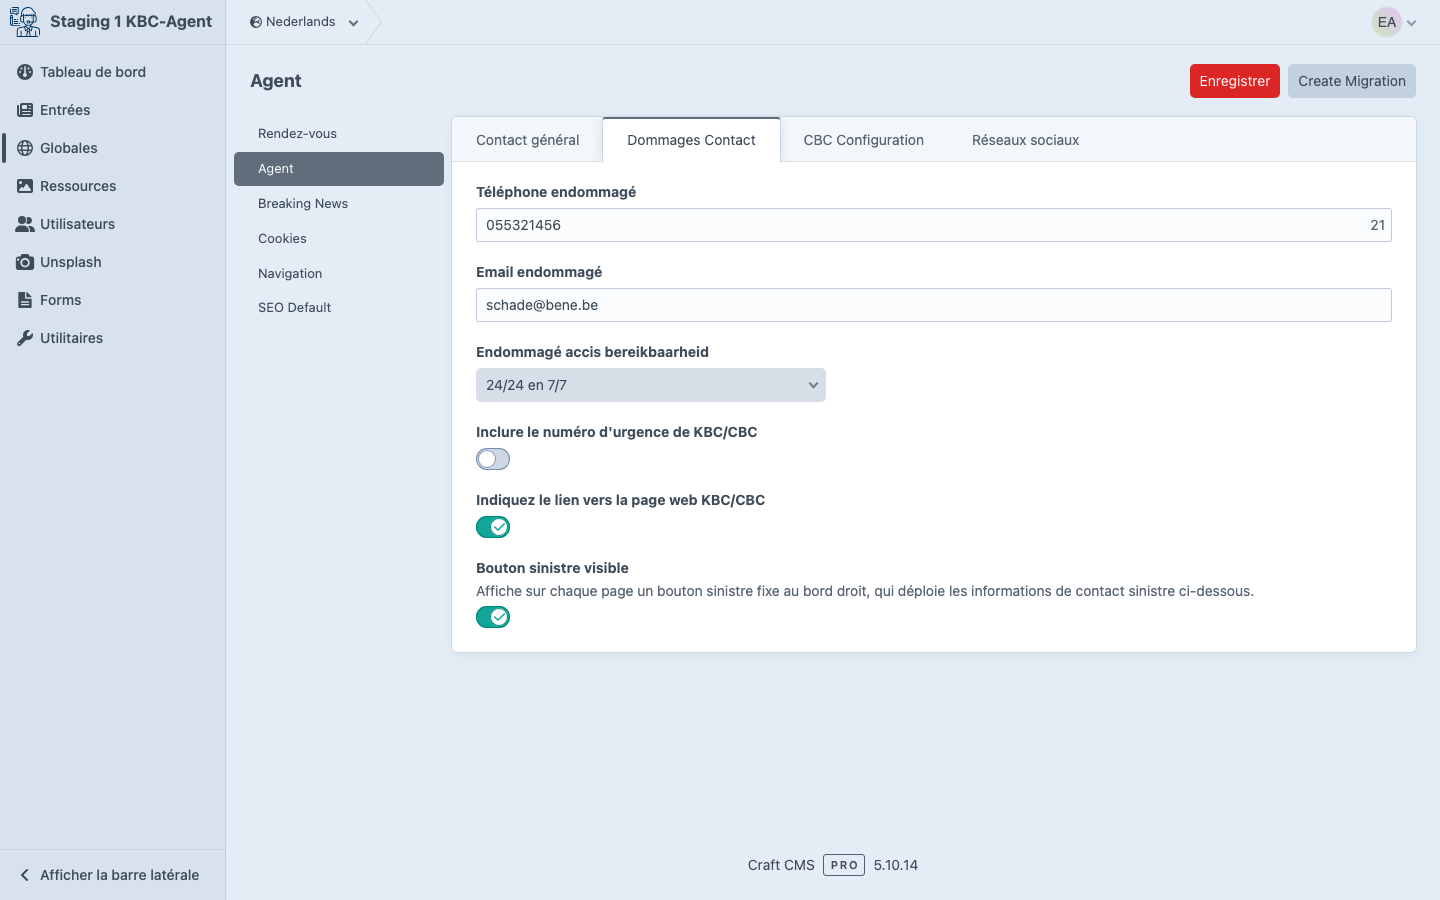Click the Inclure le numéro d'urgence label
The image size is (1440, 900).
point(616,432)
